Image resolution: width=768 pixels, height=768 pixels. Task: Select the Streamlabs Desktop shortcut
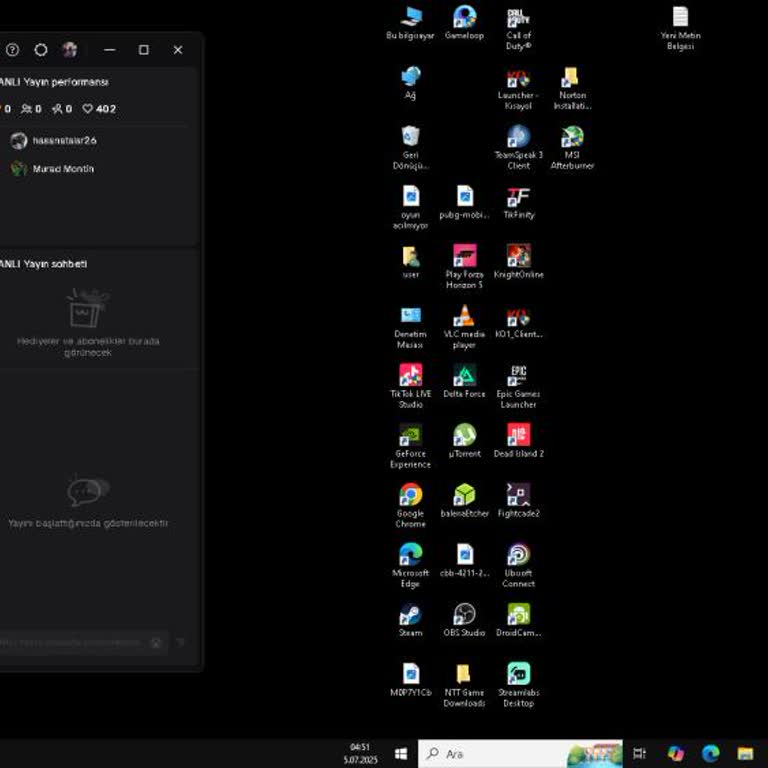coord(518,674)
